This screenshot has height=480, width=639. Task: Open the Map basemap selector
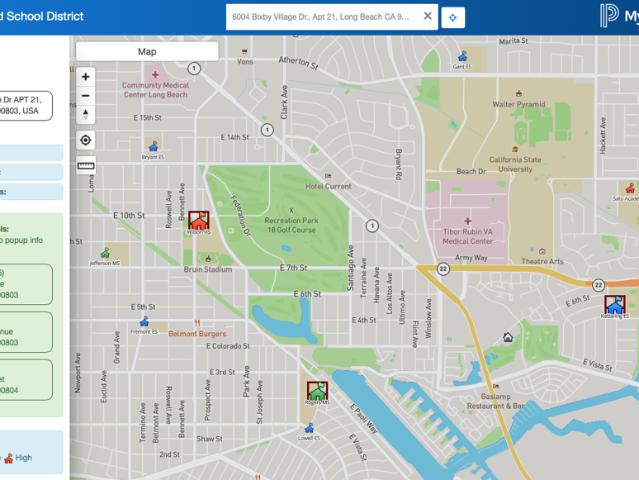pyautogui.click(x=147, y=51)
